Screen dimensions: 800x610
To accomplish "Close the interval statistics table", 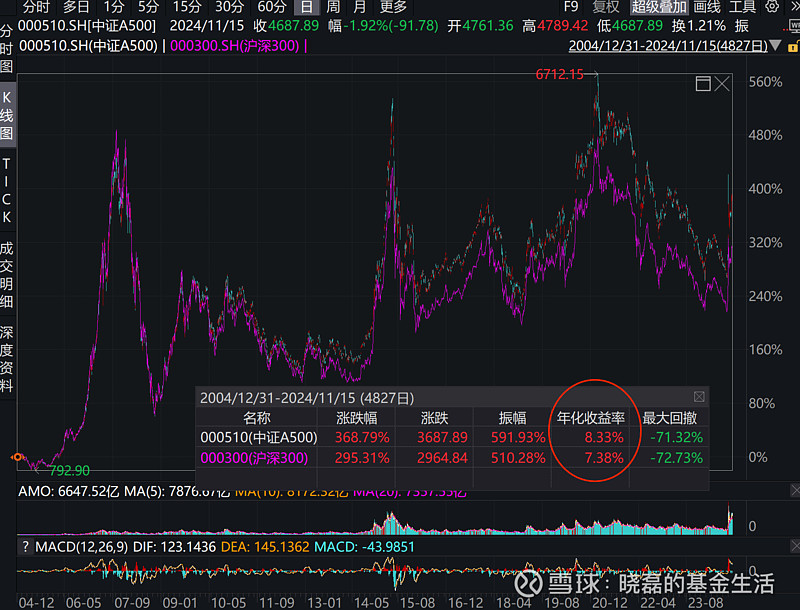I will click(x=699, y=397).
